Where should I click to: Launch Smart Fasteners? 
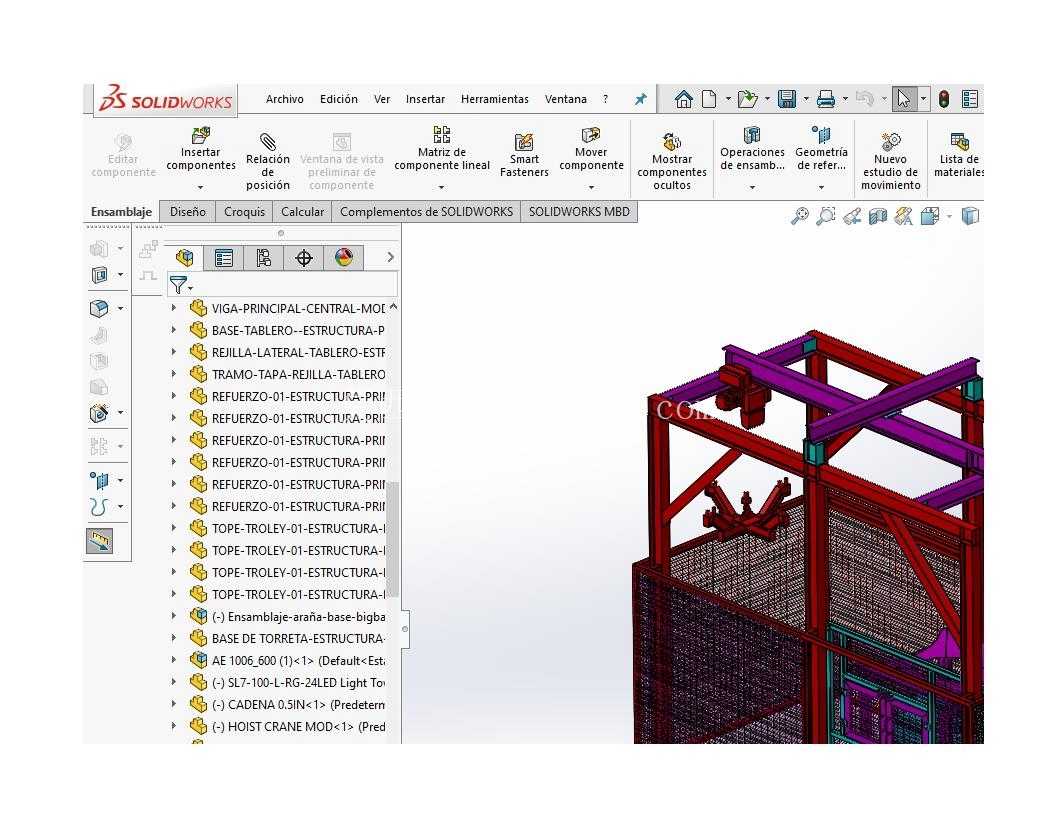pos(524,156)
